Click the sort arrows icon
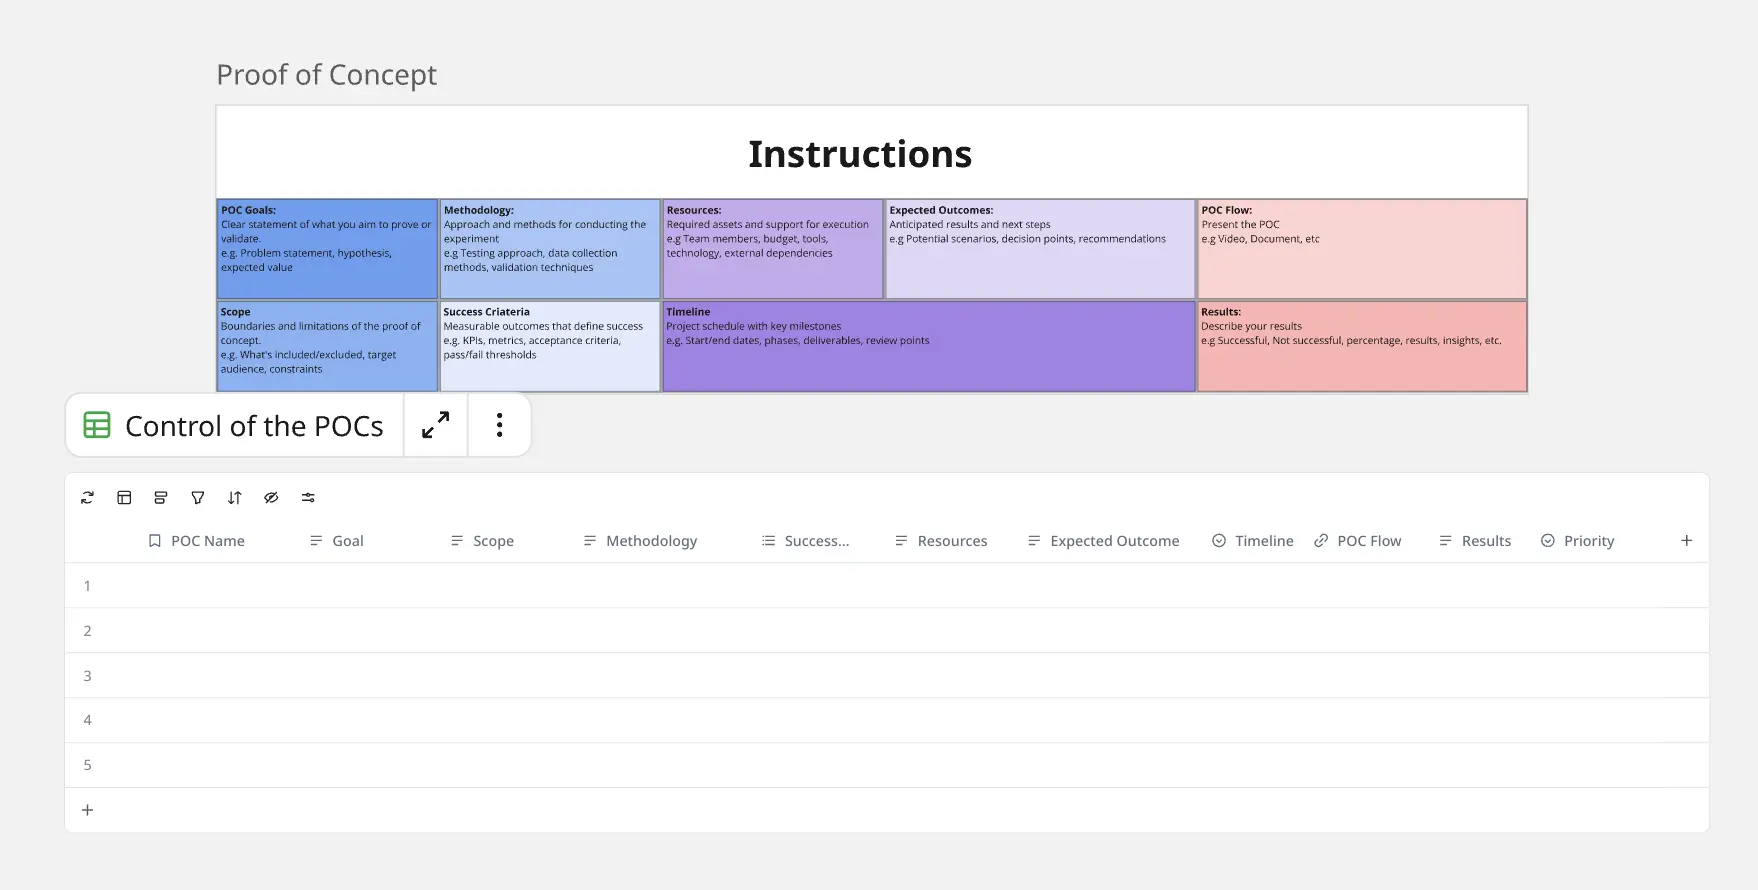 234,497
